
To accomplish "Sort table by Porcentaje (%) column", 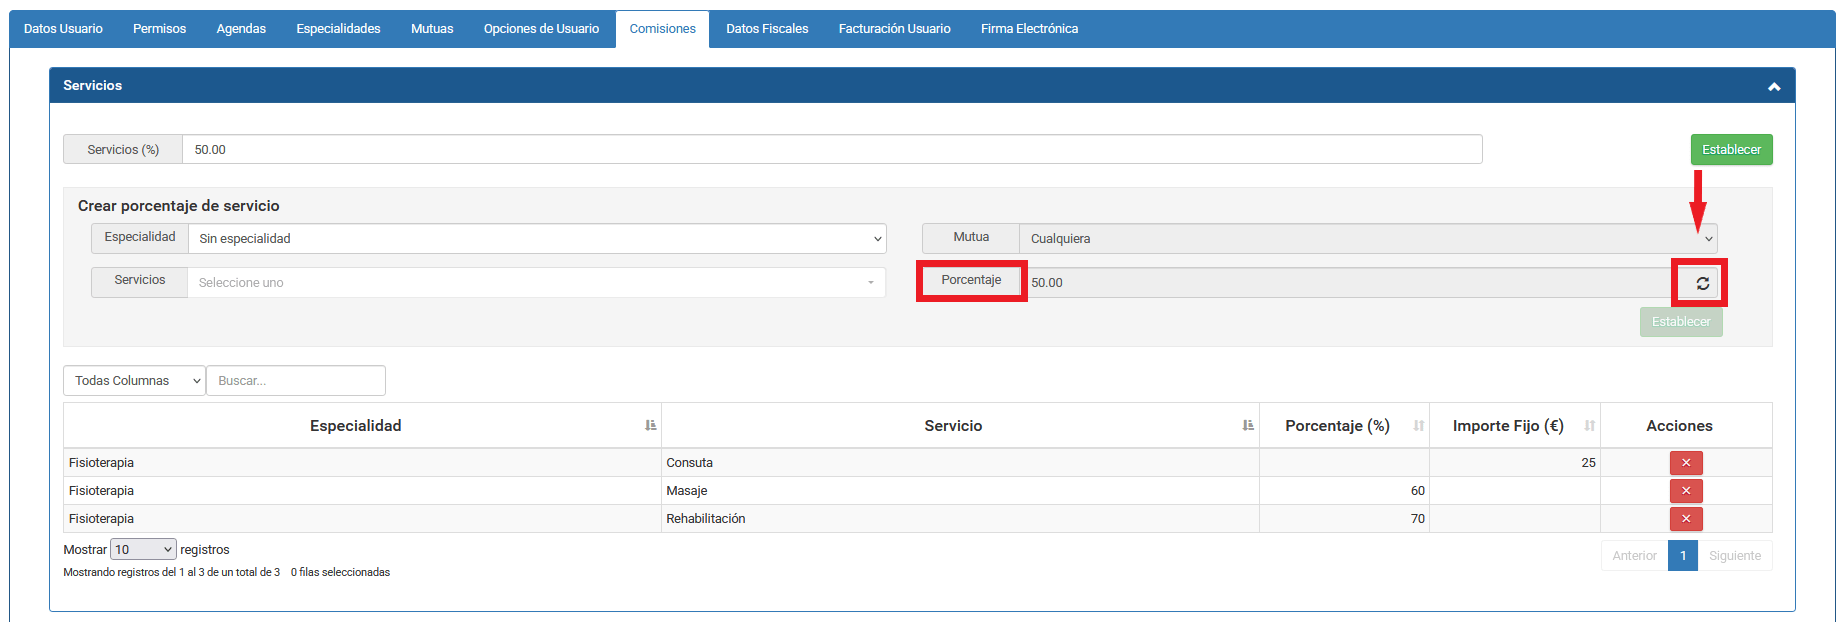I will click(x=1344, y=426).
